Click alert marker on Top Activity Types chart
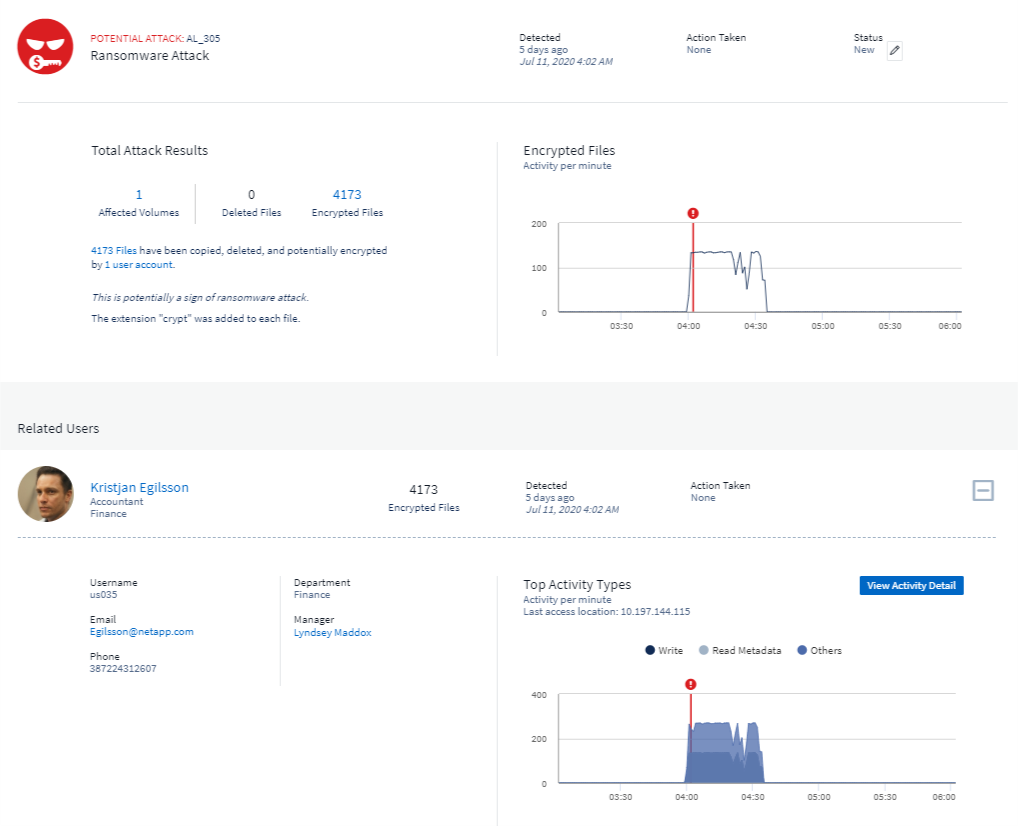 [x=690, y=684]
